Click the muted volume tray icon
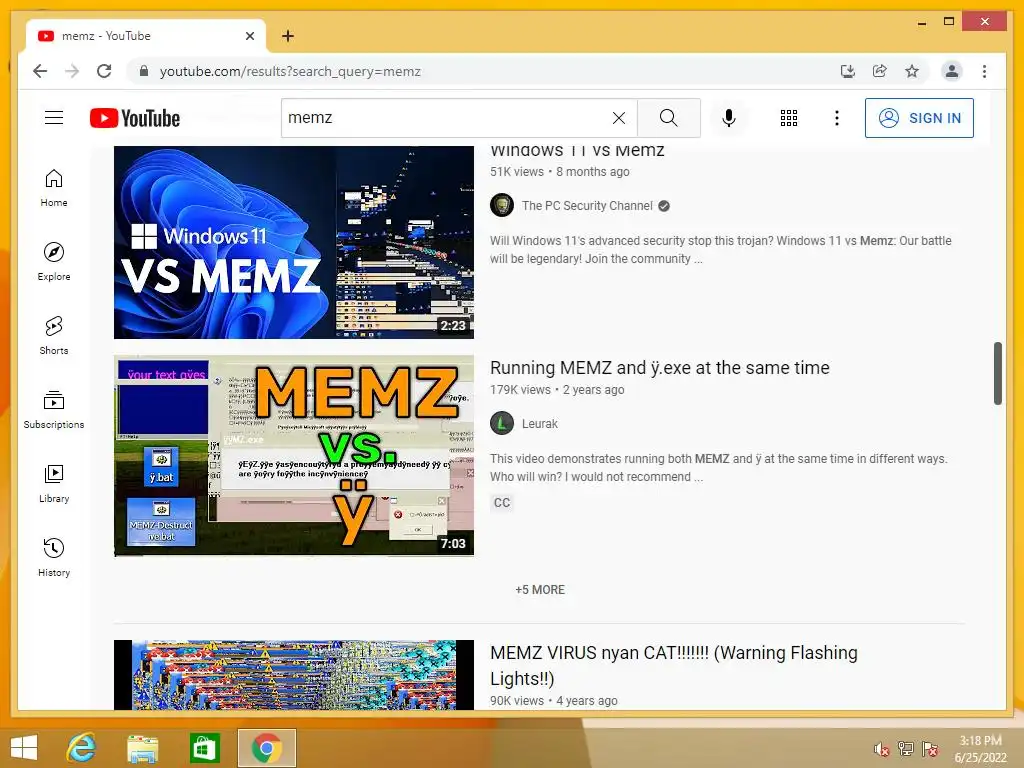Image resolution: width=1024 pixels, height=768 pixels. pos(881,749)
